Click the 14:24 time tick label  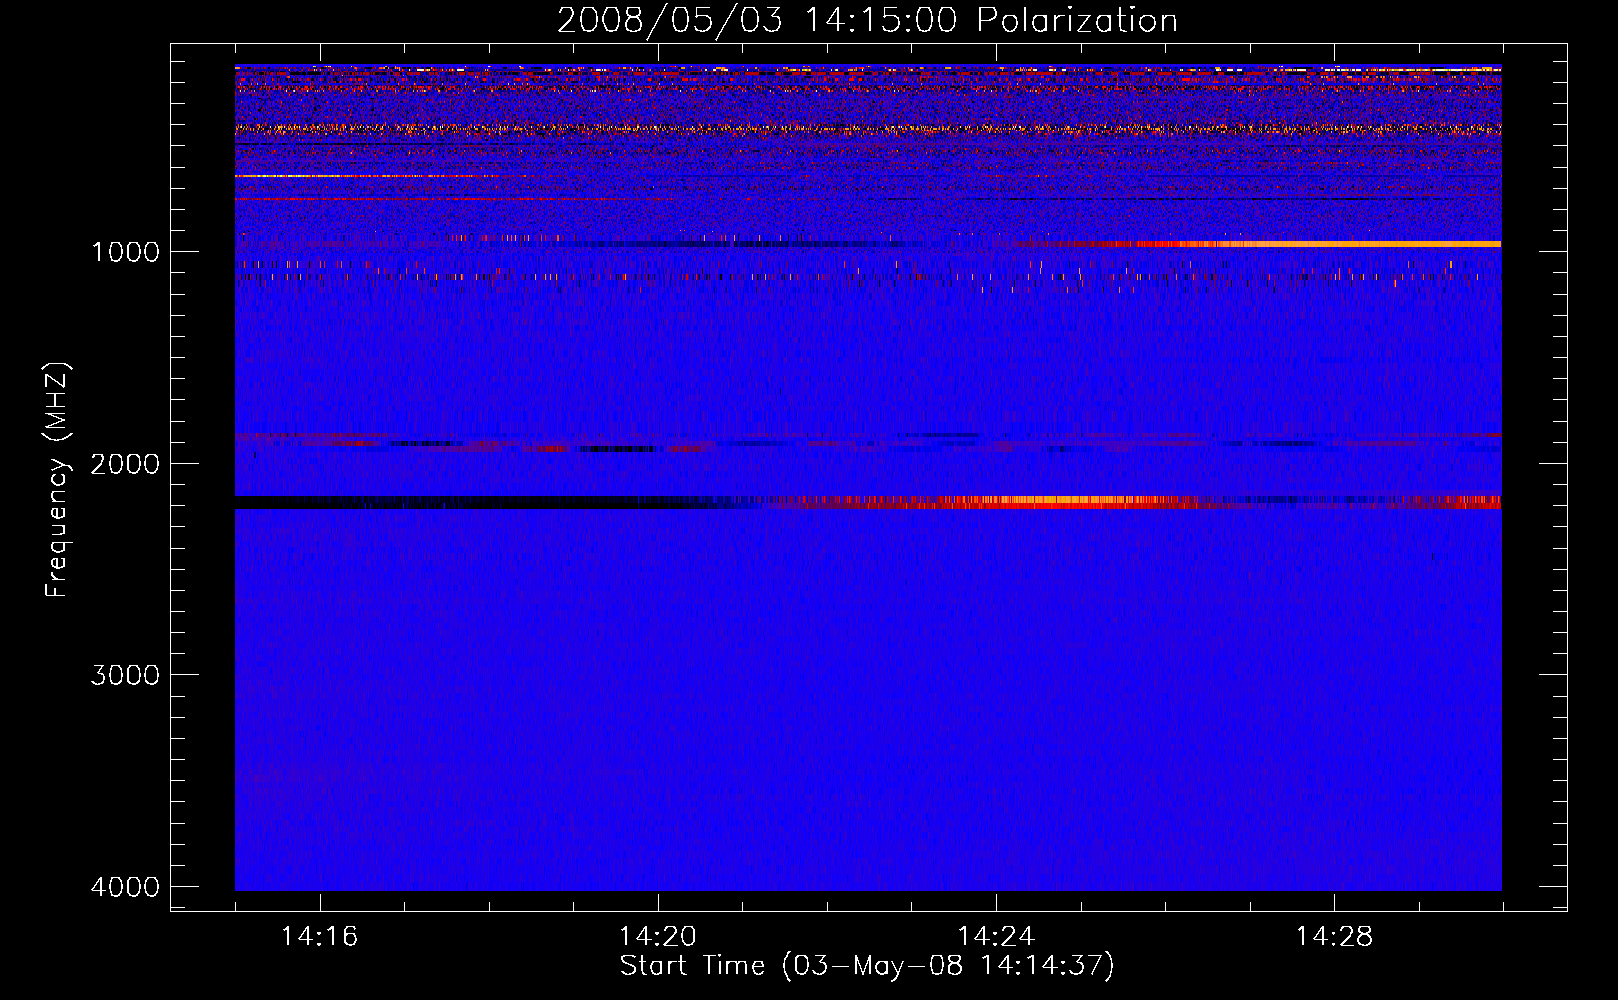[x=996, y=937]
